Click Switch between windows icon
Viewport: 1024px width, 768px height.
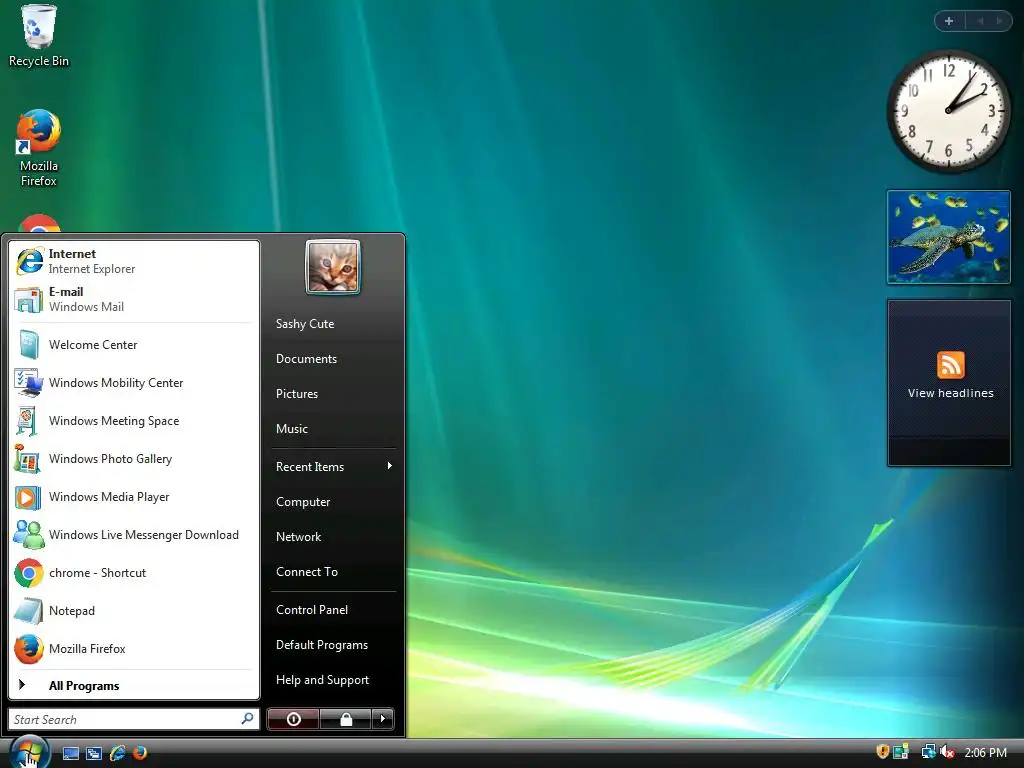pyautogui.click(x=94, y=753)
